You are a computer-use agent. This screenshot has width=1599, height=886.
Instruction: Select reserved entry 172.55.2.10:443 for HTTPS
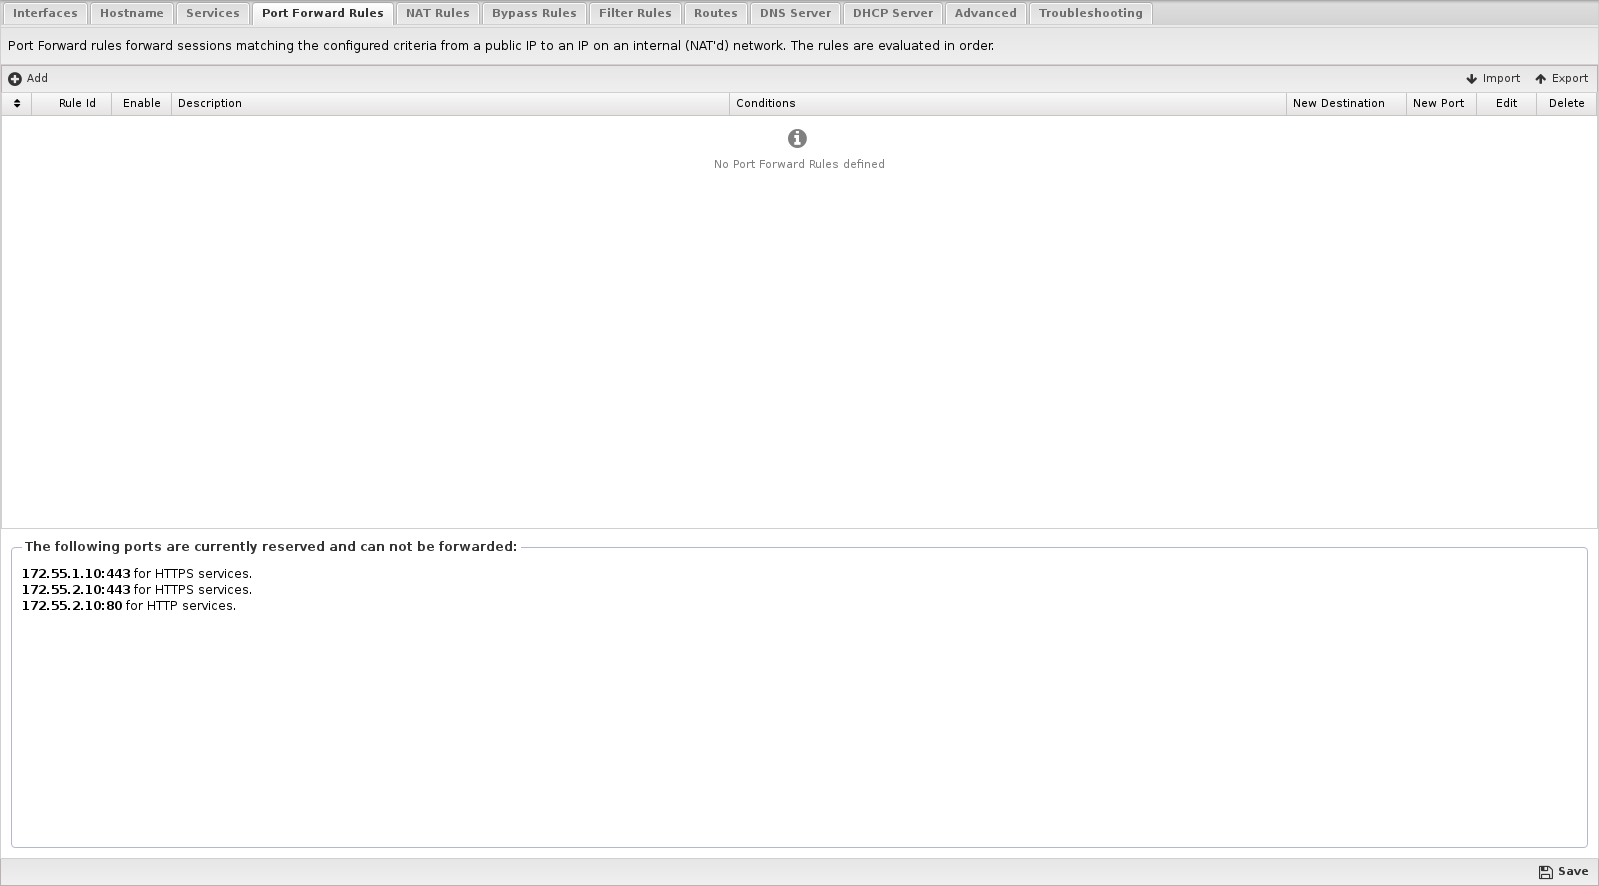pos(137,590)
